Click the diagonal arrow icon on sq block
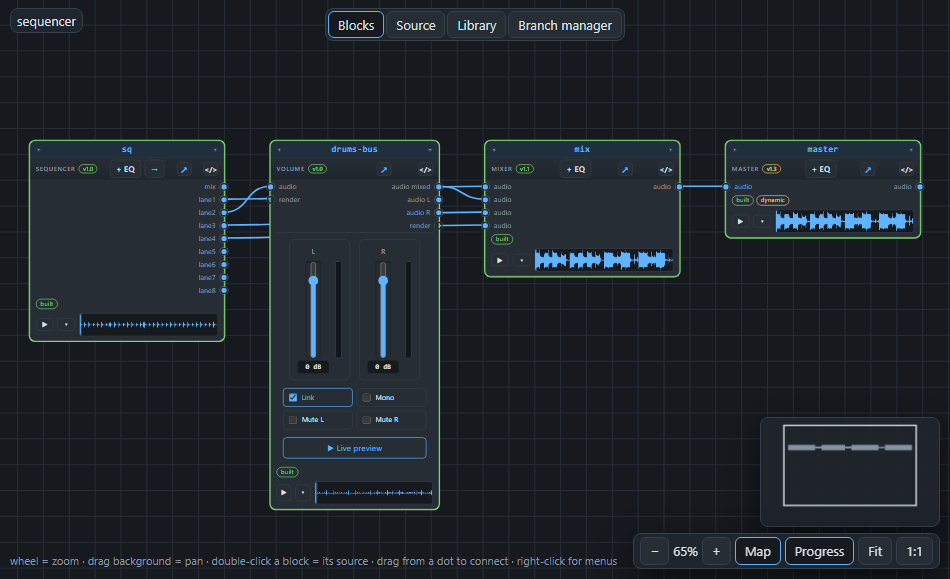 point(184,170)
